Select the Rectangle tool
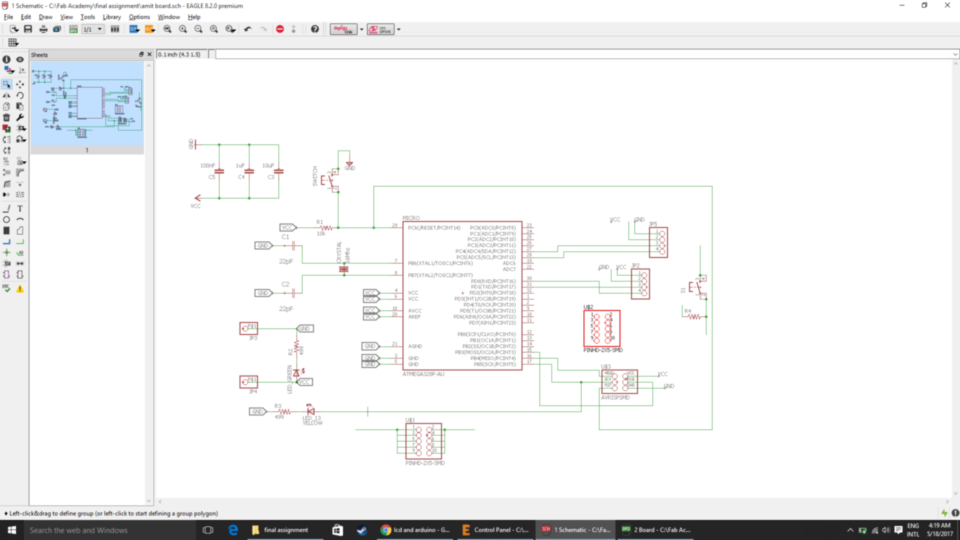This screenshot has width=960, height=540. pos(7,231)
